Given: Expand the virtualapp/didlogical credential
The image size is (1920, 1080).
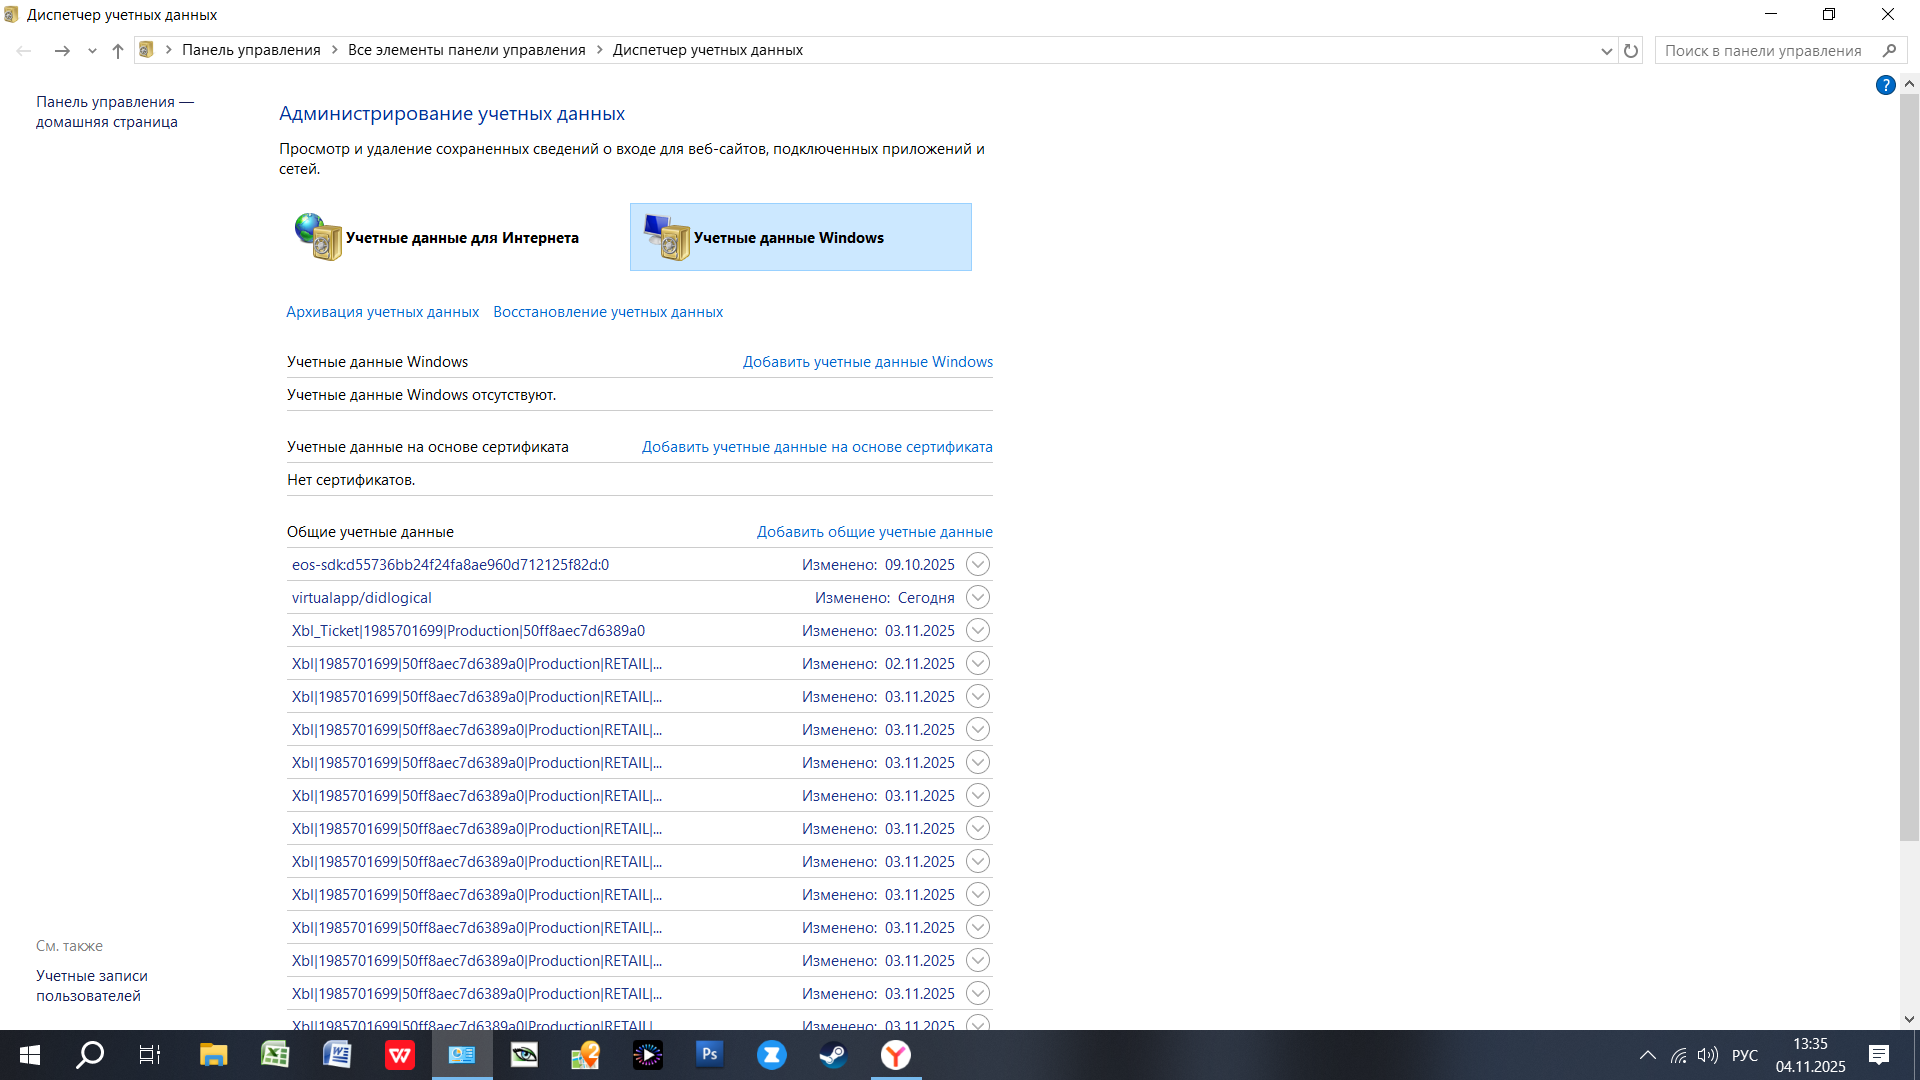Looking at the screenshot, I should [x=978, y=597].
